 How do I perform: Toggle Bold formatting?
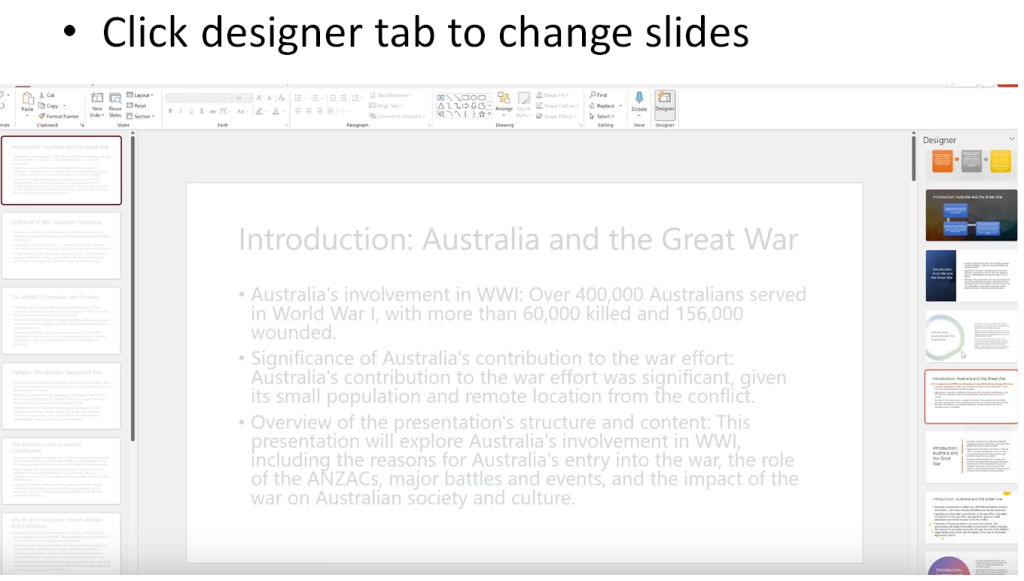pos(170,111)
